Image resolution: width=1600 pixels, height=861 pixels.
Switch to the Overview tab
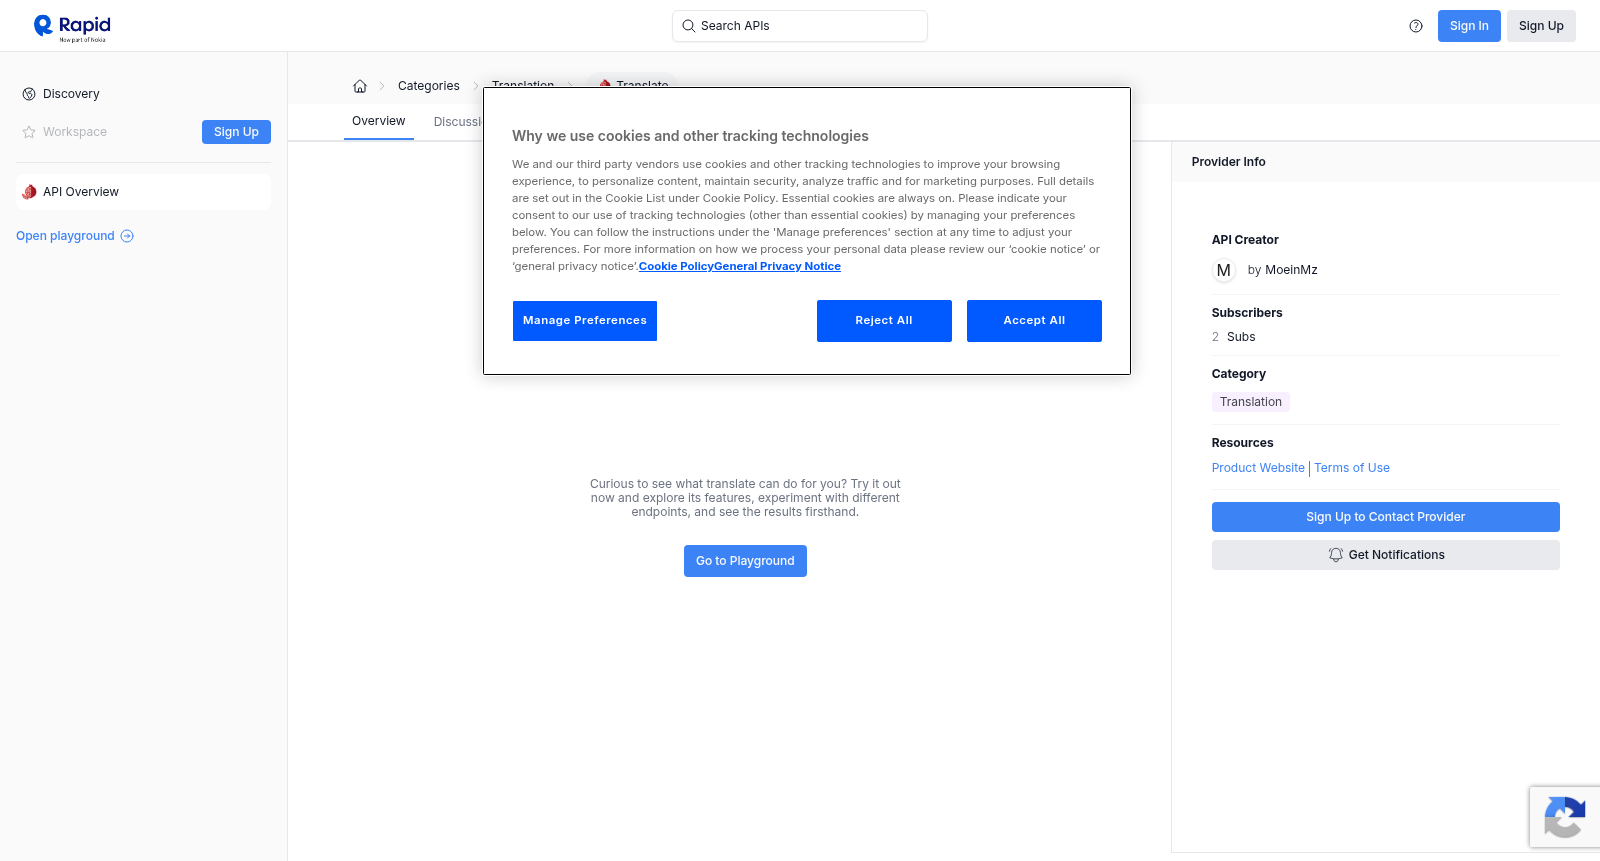pos(379,121)
